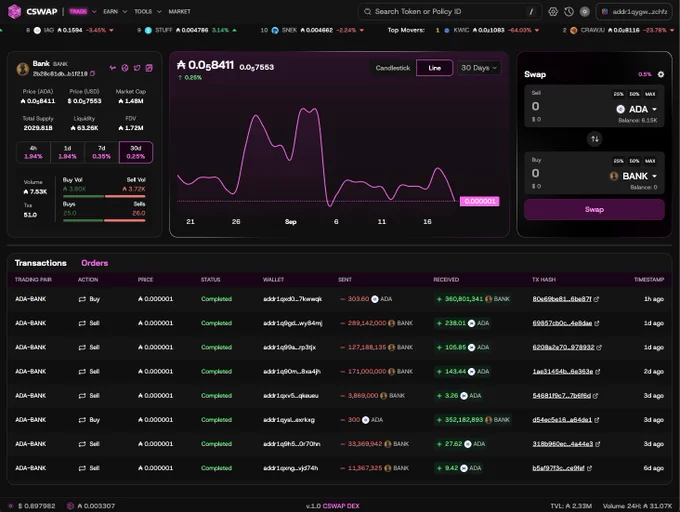
Task: Open explorer link icon for tx 6208a2e70
Action: 599,348
